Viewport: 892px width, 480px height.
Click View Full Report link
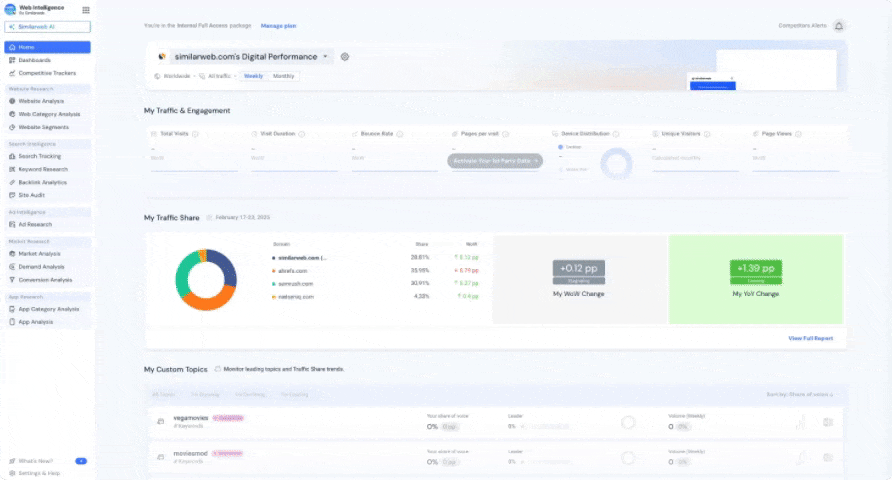[x=809, y=339]
